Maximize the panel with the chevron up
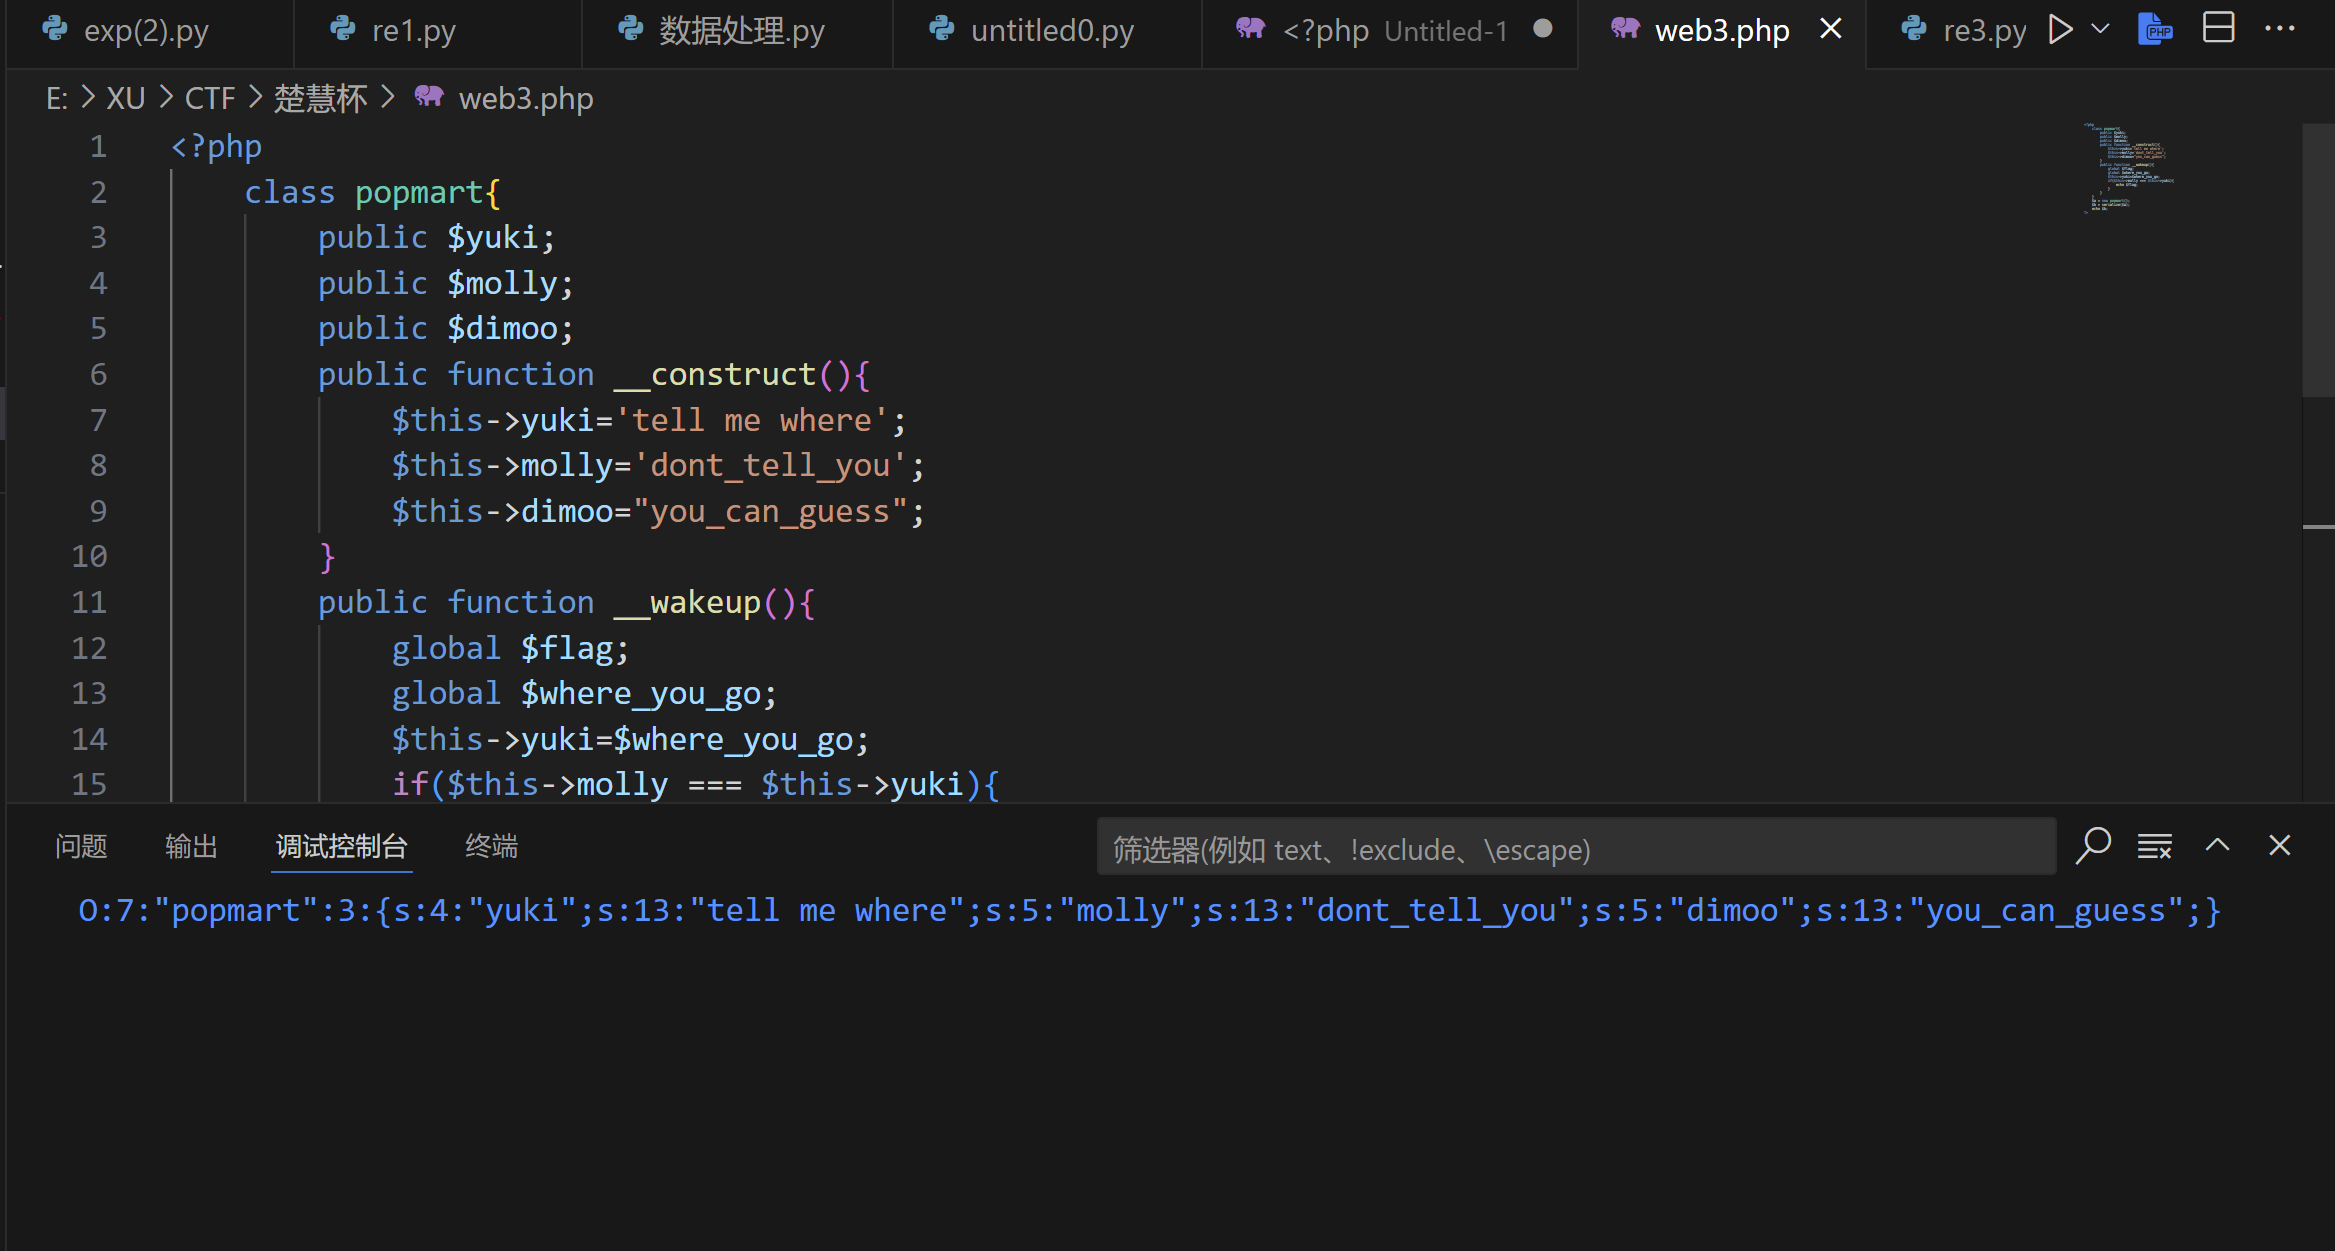The image size is (2335, 1251). [2218, 845]
